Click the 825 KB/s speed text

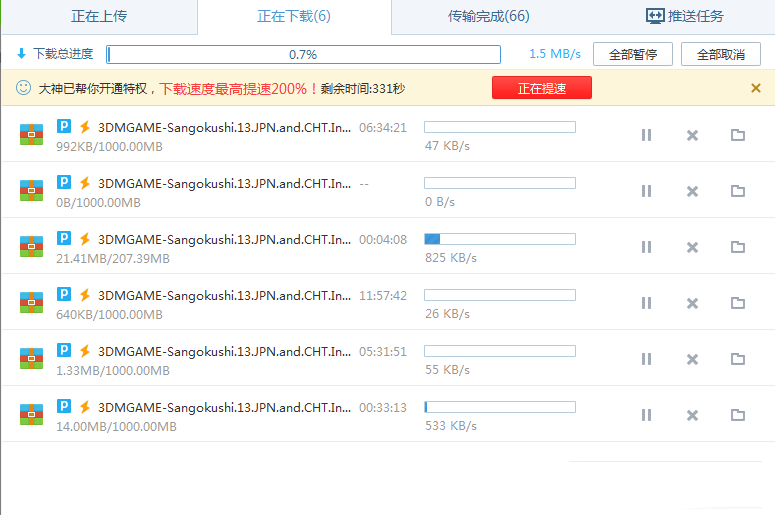point(451,258)
